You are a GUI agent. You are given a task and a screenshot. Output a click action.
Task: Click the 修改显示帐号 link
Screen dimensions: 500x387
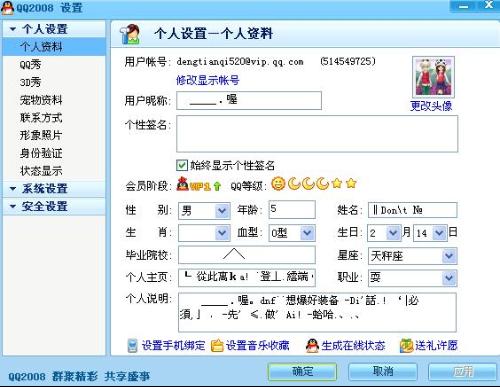(208, 80)
